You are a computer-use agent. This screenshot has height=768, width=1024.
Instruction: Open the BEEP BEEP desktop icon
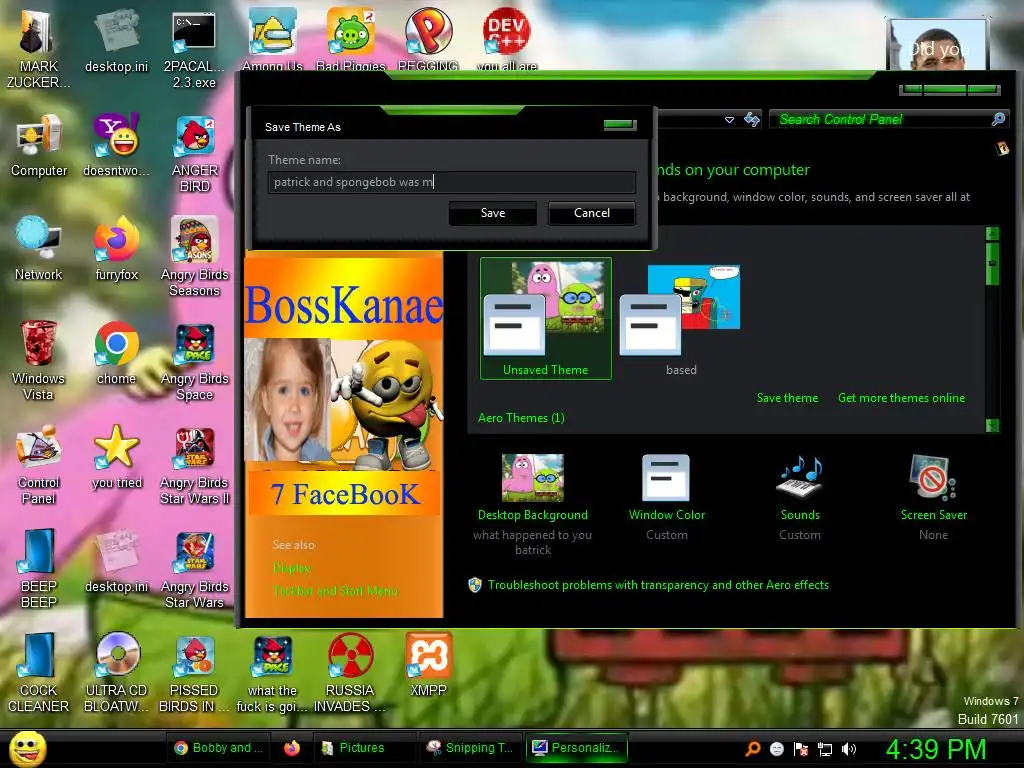click(x=39, y=568)
